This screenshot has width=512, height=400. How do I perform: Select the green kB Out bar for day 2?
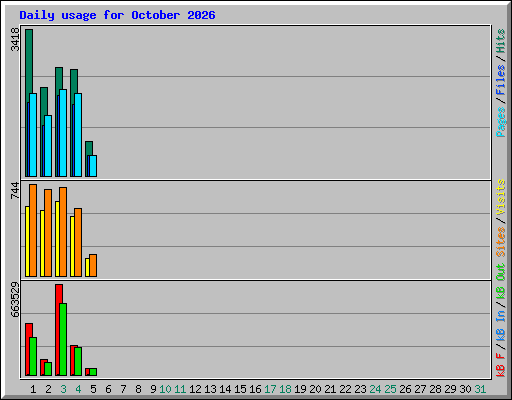(x=48, y=369)
